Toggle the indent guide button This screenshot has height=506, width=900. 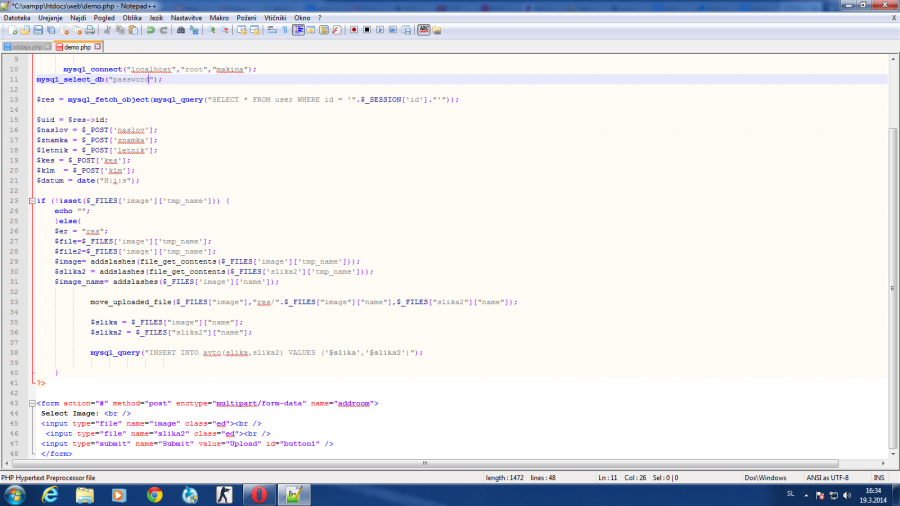pyautogui.click(x=299, y=30)
